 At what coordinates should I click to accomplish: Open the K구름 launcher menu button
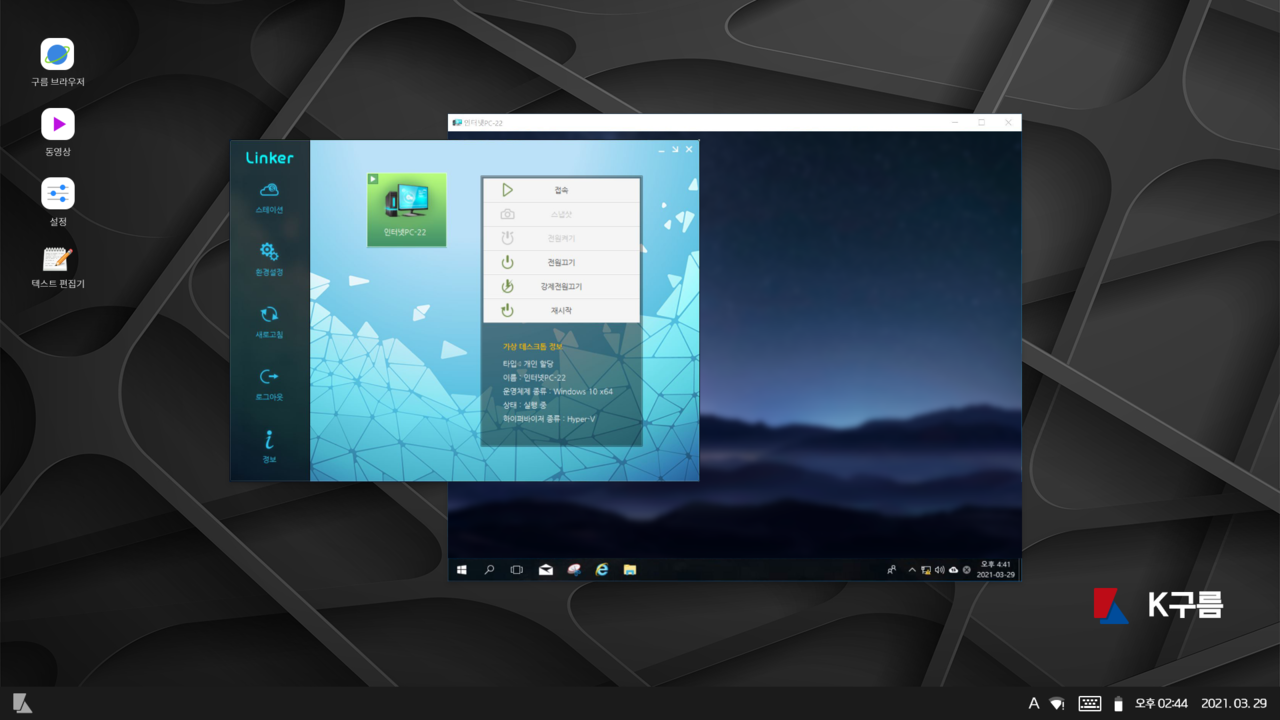(22, 704)
